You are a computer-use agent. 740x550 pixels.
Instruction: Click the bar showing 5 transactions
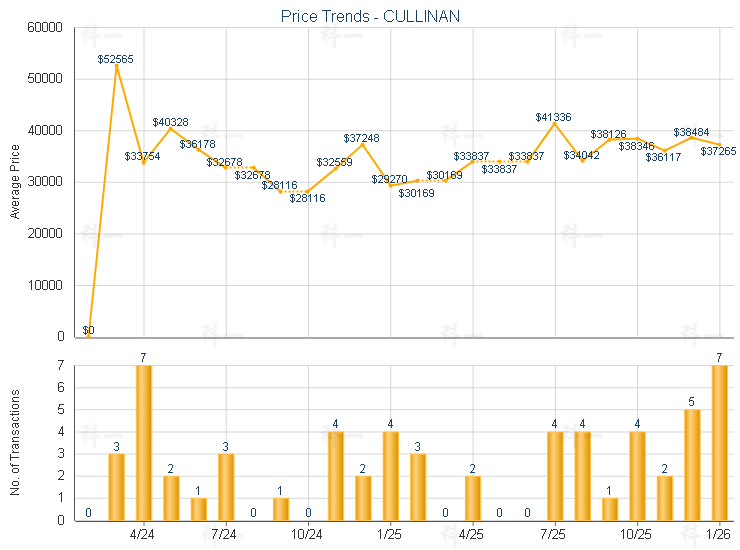(x=692, y=464)
